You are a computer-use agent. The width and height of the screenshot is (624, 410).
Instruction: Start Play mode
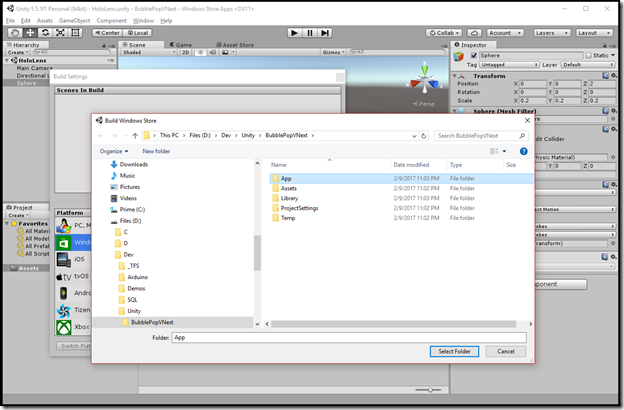[x=294, y=33]
